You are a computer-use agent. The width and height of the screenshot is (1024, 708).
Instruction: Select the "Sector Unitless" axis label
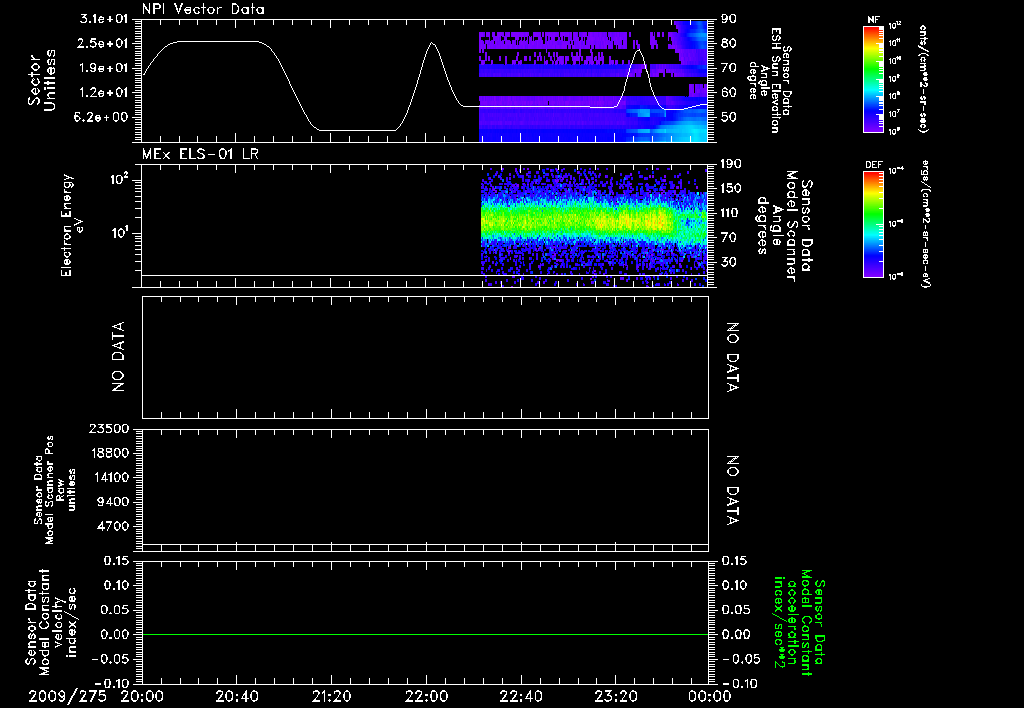[42, 80]
